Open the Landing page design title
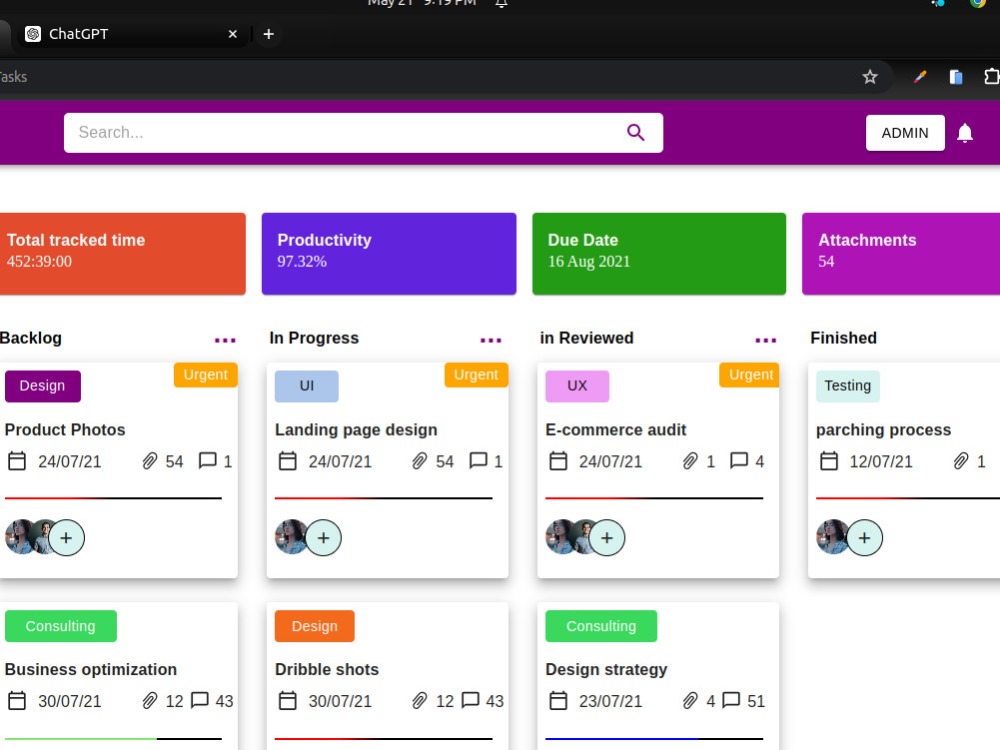The width and height of the screenshot is (1000, 750). click(356, 430)
